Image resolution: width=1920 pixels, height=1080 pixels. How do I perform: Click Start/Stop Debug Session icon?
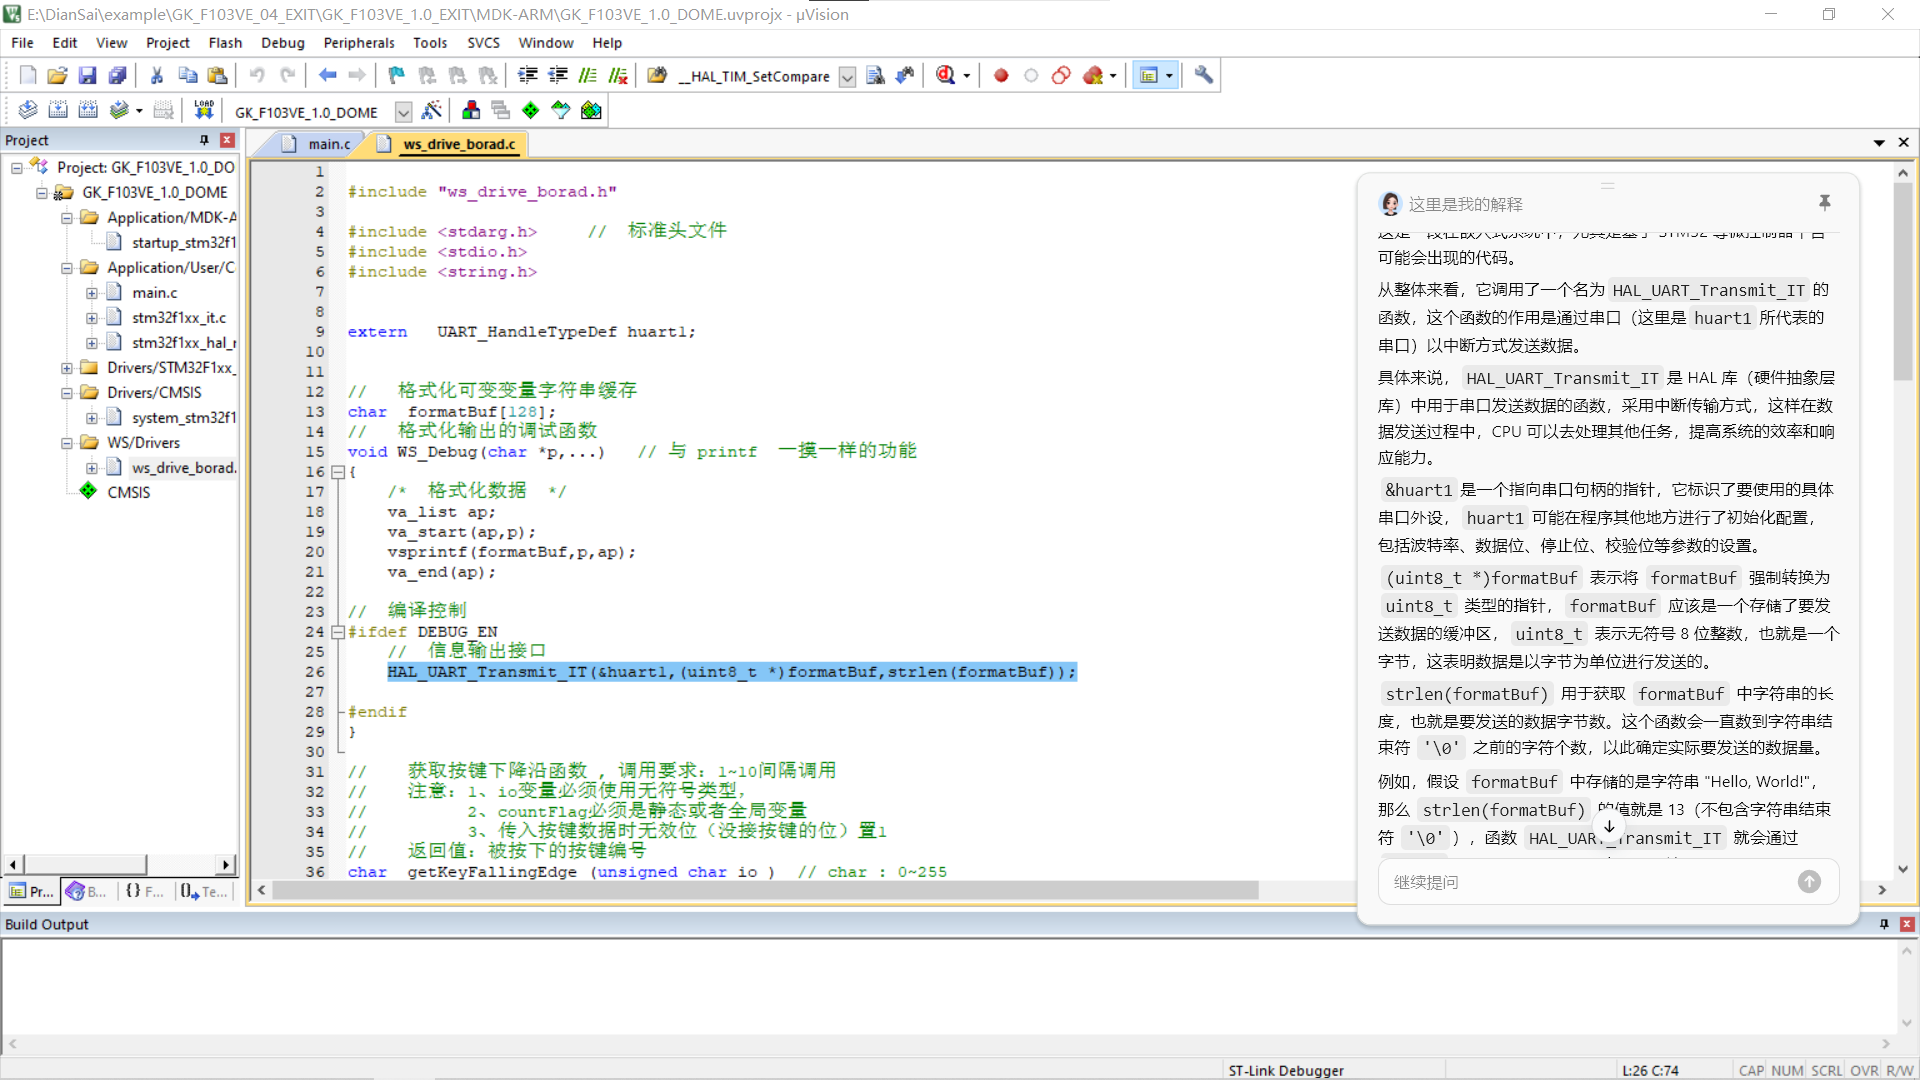pos(946,76)
